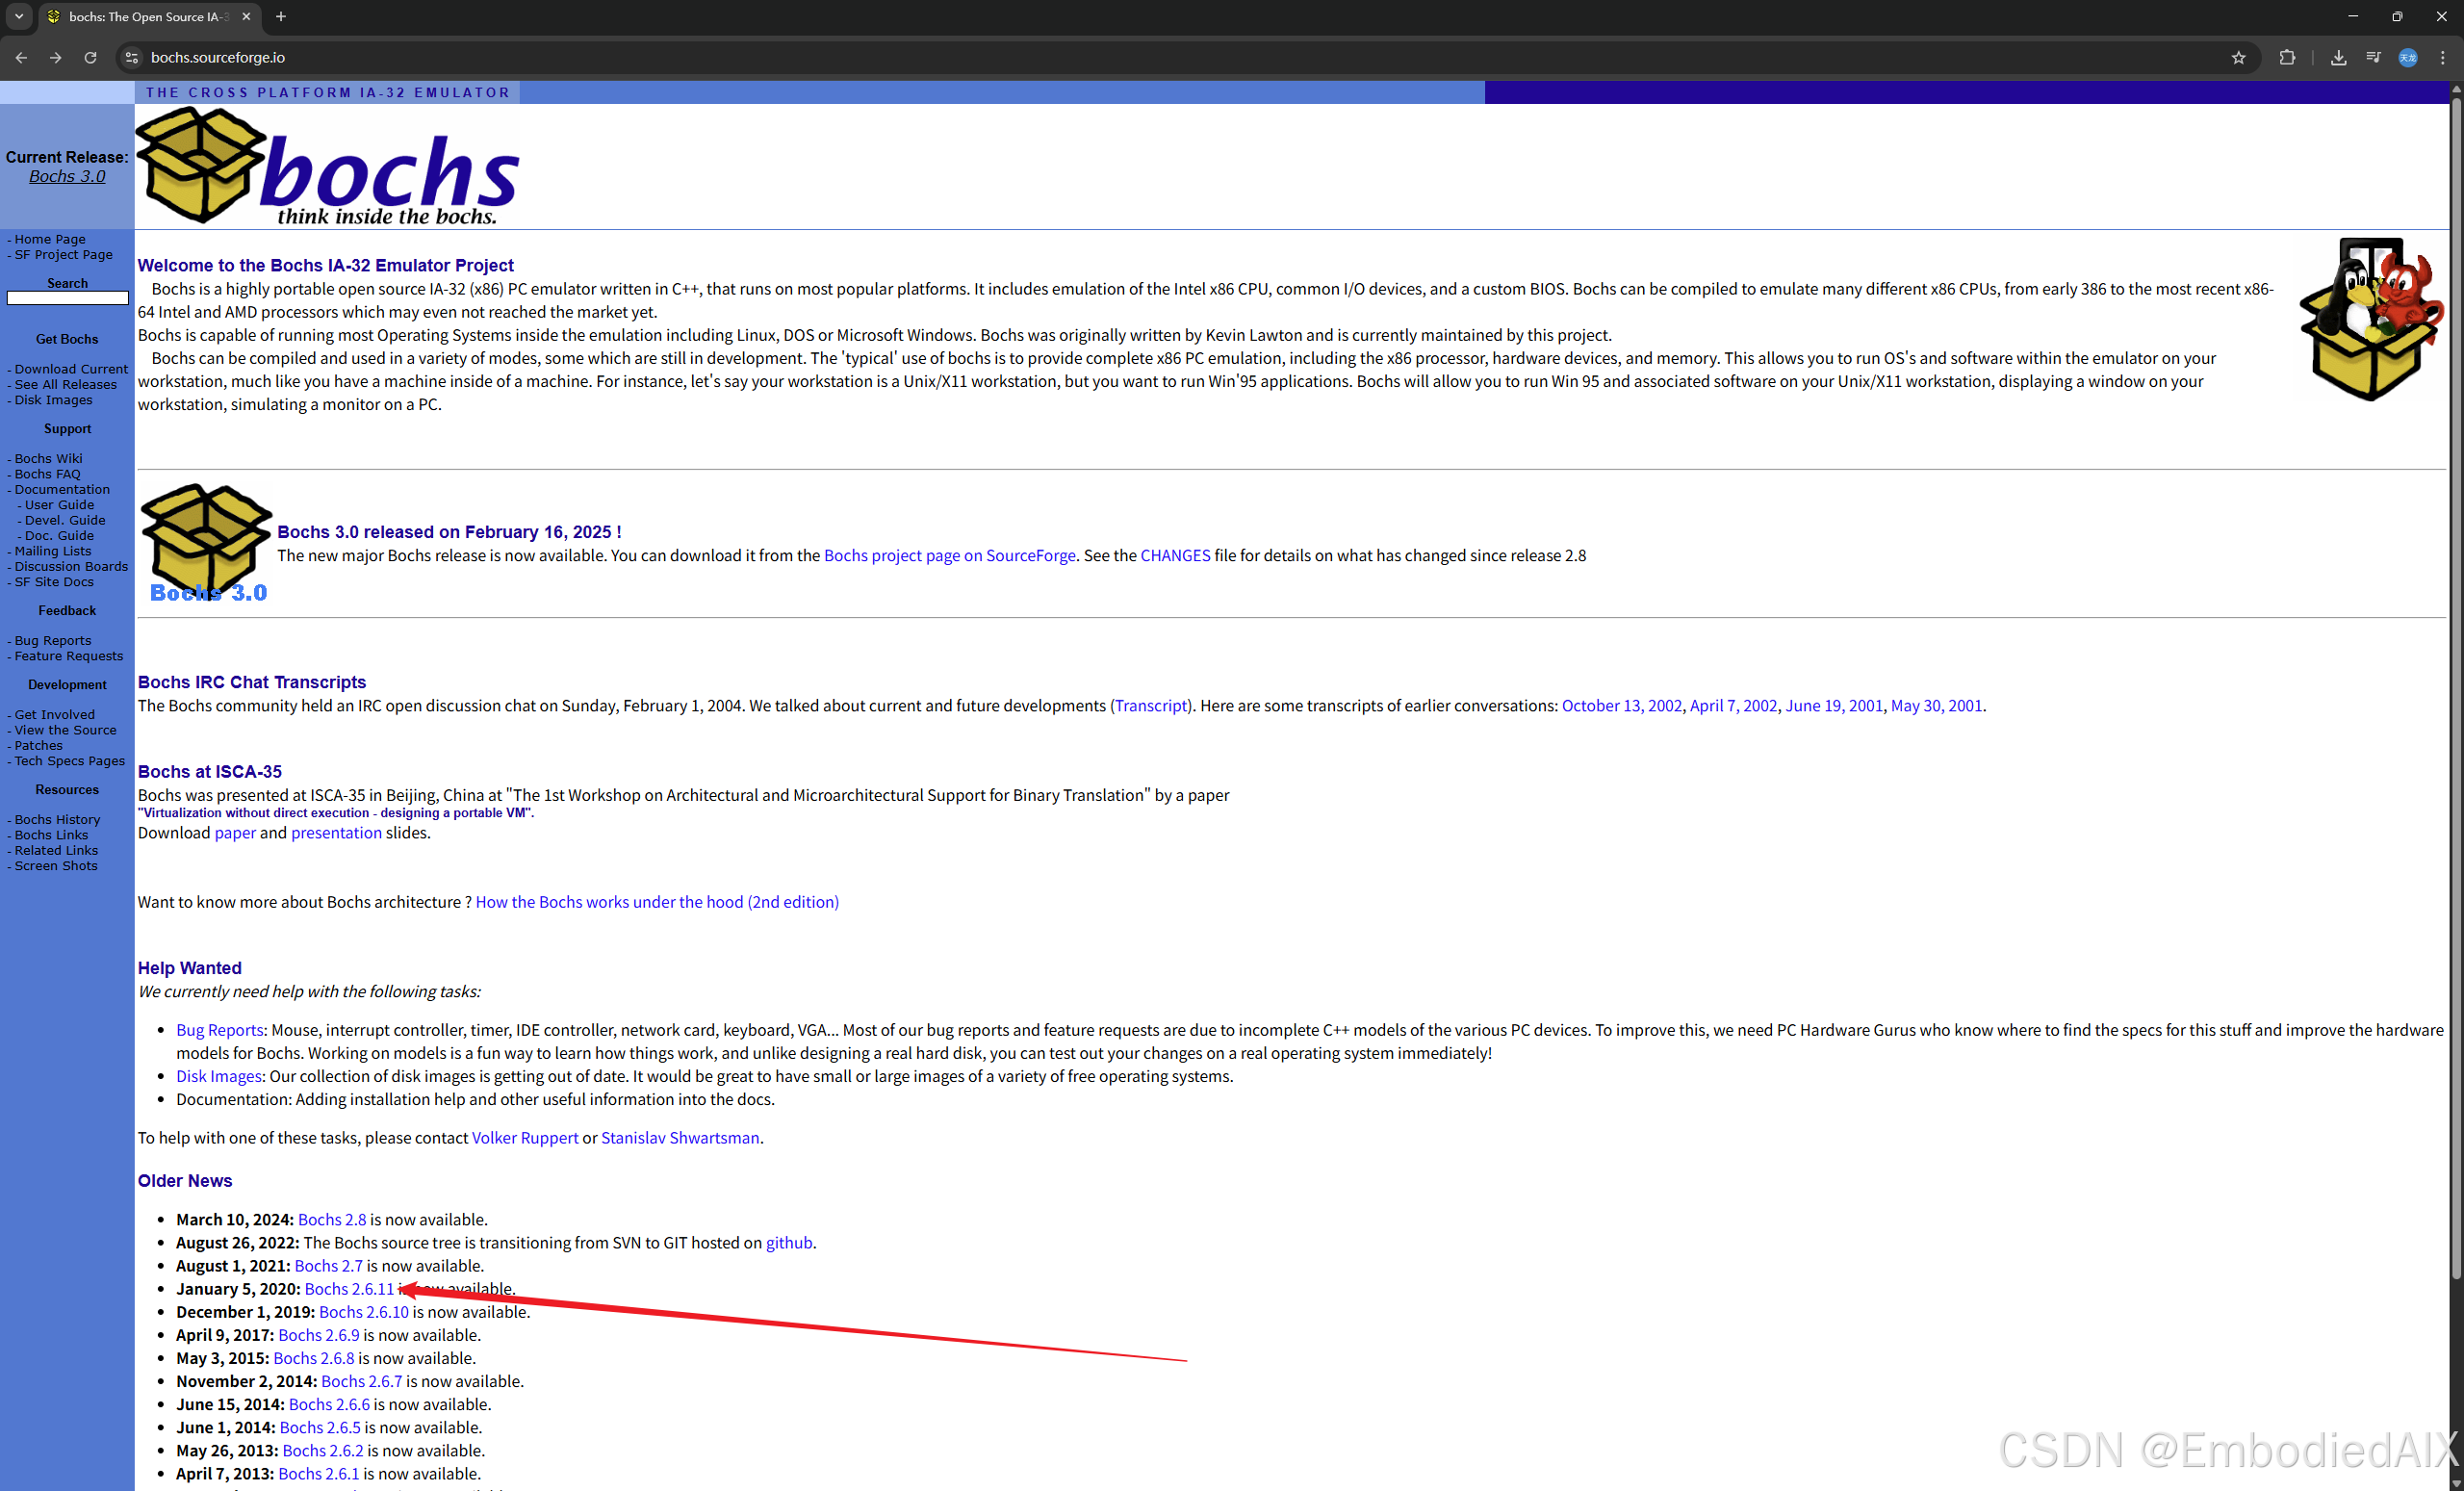The height and width of the screenshot is (1491, 2464).
Task: Open May 30, 2001 transcript
Action: click(1936, 706)
